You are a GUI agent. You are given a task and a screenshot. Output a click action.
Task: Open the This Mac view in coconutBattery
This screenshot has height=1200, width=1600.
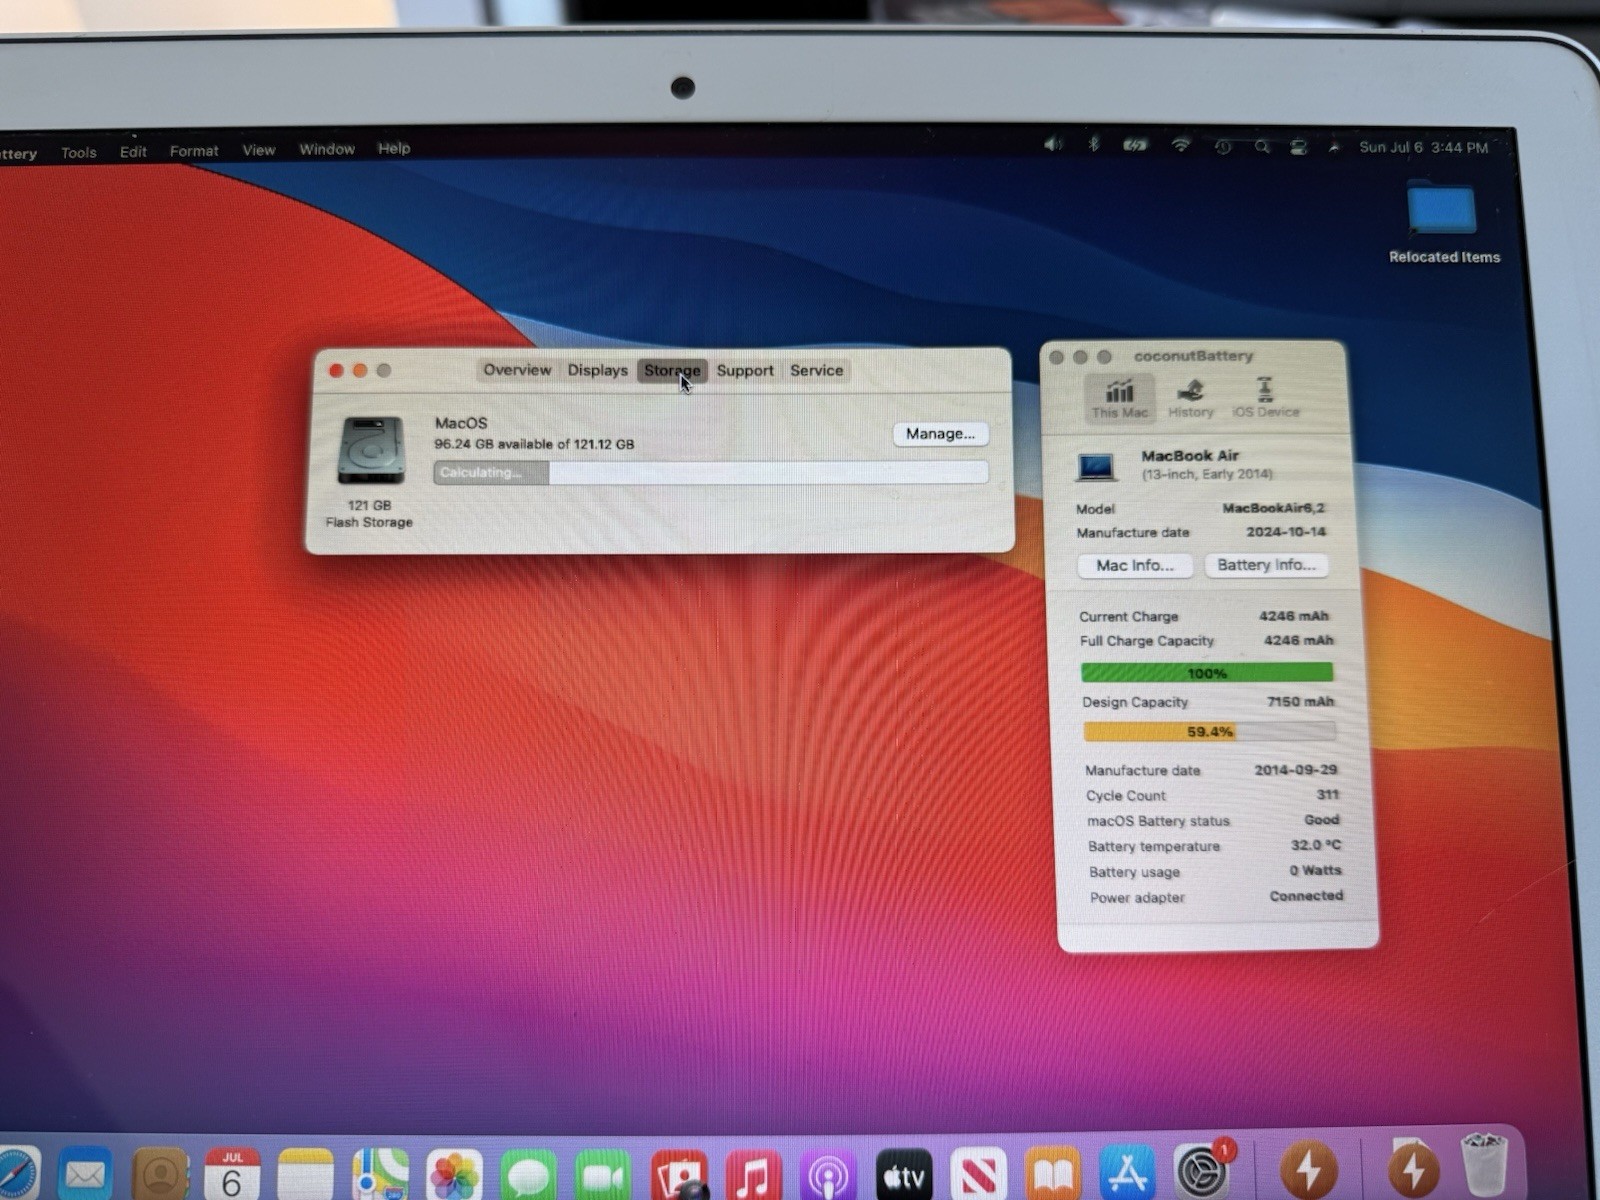(x=1119, y=398)
